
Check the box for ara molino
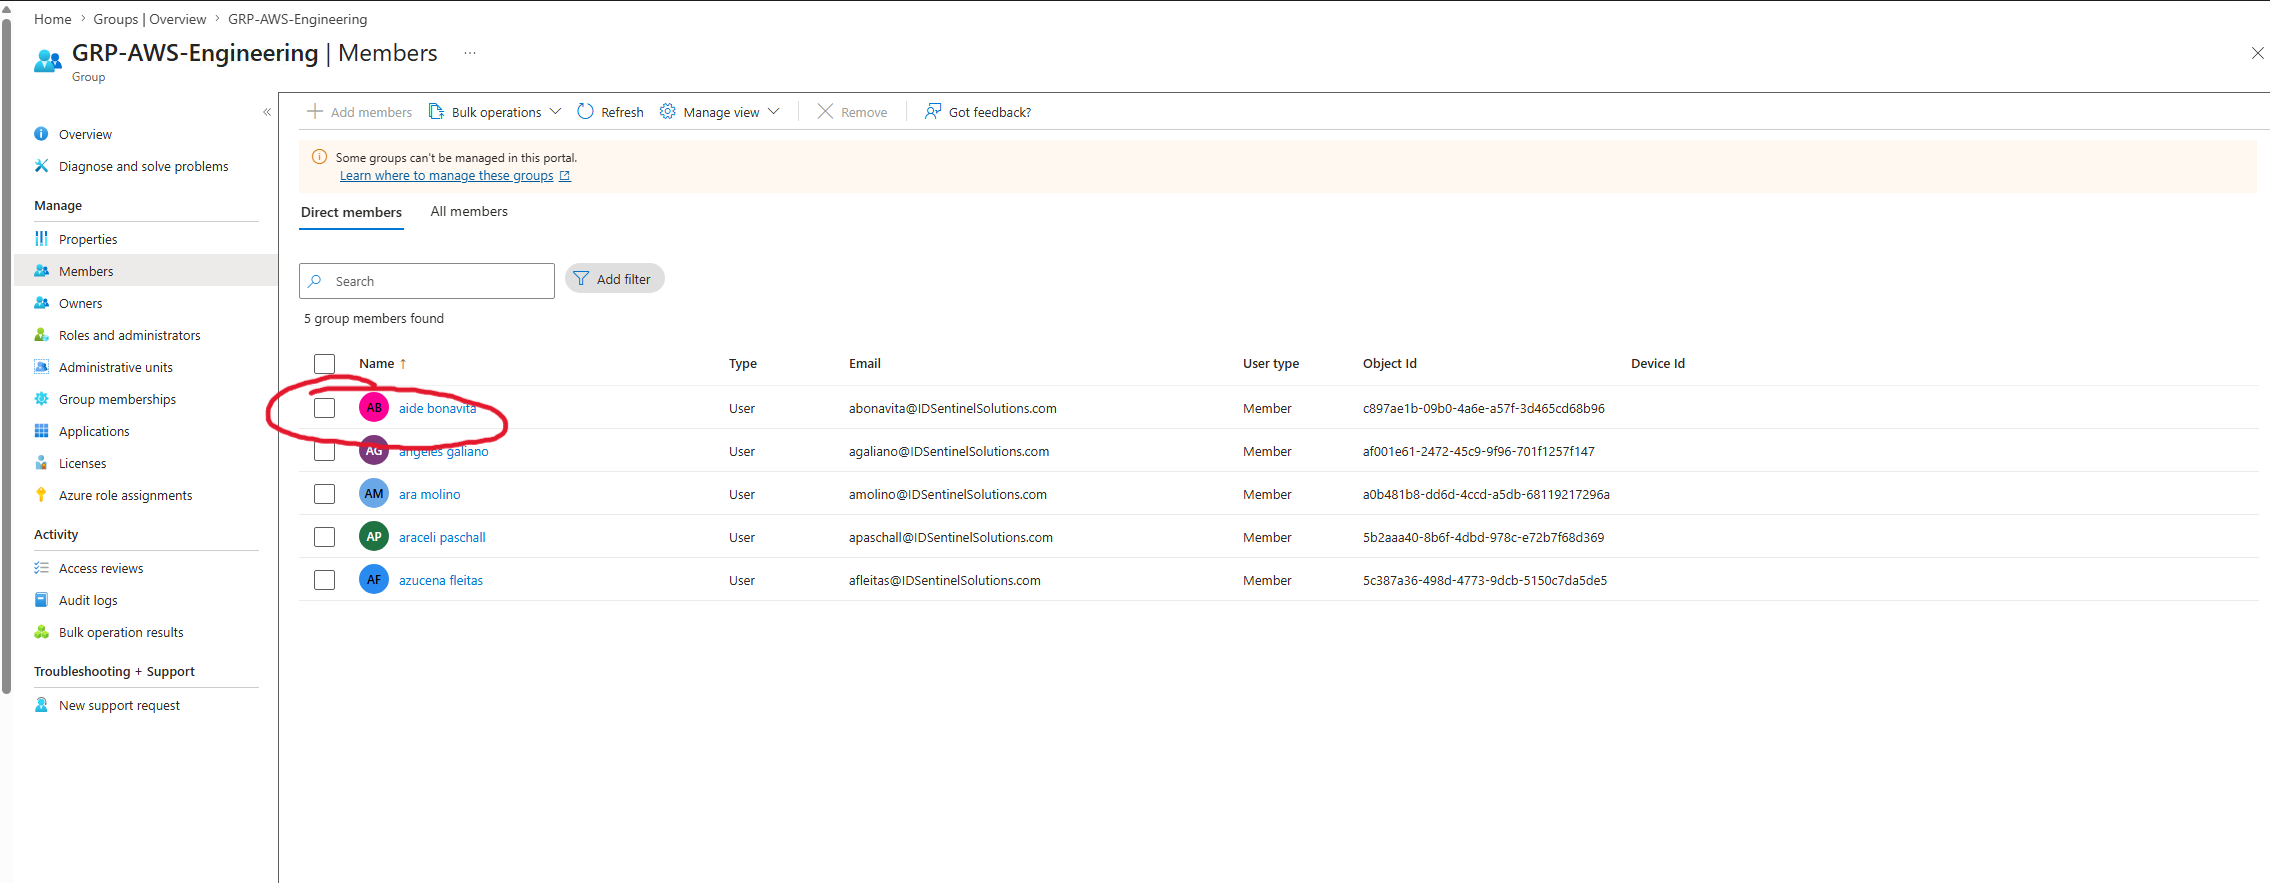coord(324,494)
